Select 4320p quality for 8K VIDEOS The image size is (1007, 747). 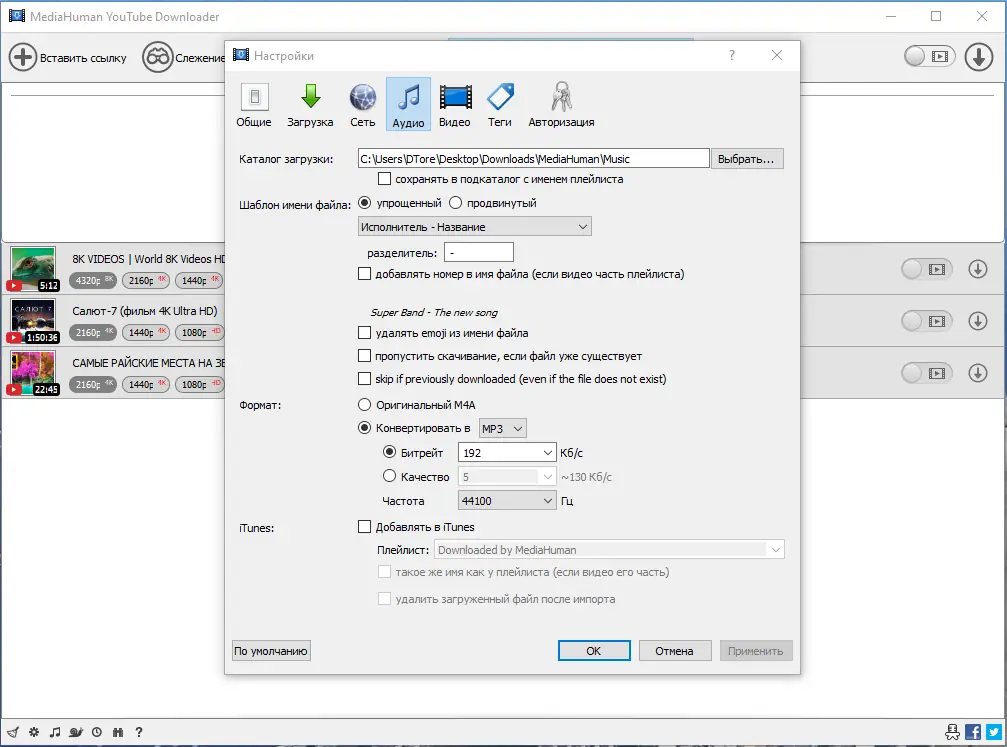coord(93,280)
